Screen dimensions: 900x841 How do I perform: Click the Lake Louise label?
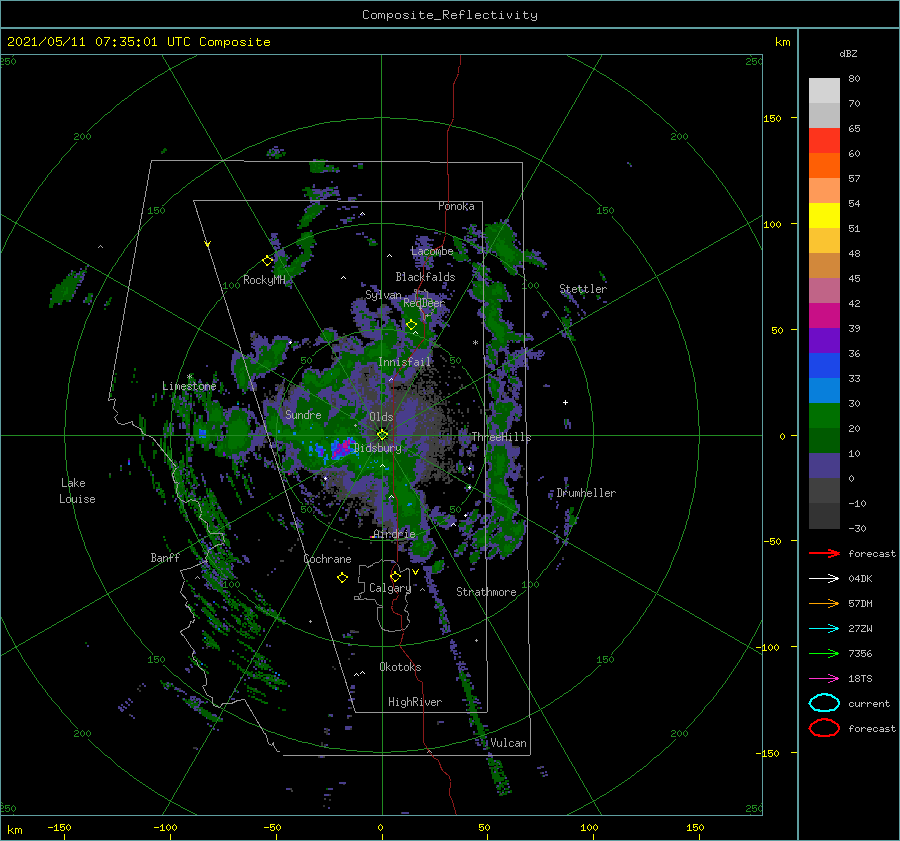[77, 491]
